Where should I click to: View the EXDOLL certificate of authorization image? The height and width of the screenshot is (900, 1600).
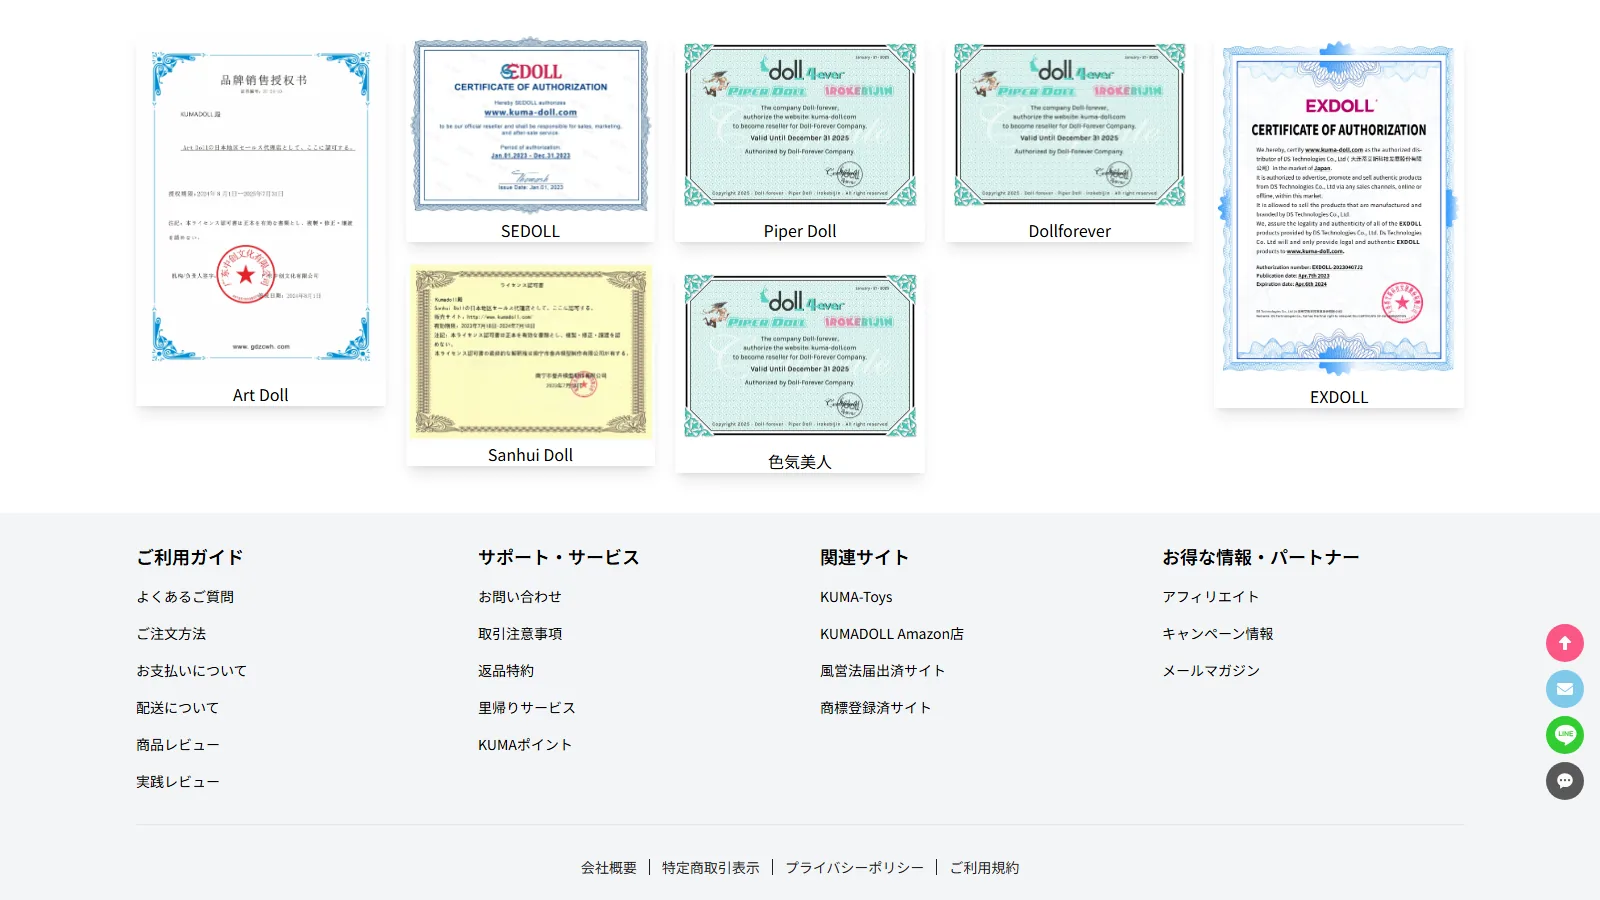(1339, 209)
